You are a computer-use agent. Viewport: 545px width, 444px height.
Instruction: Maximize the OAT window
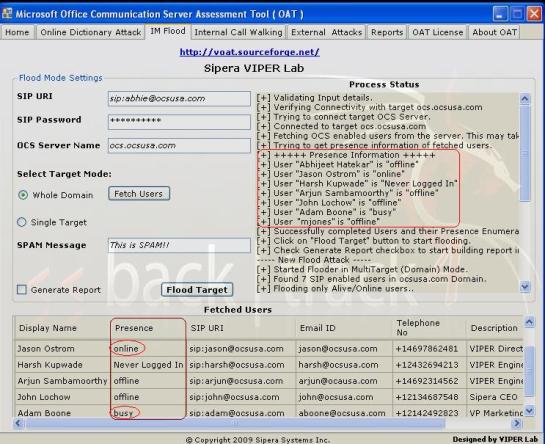[x=517, y=14]
